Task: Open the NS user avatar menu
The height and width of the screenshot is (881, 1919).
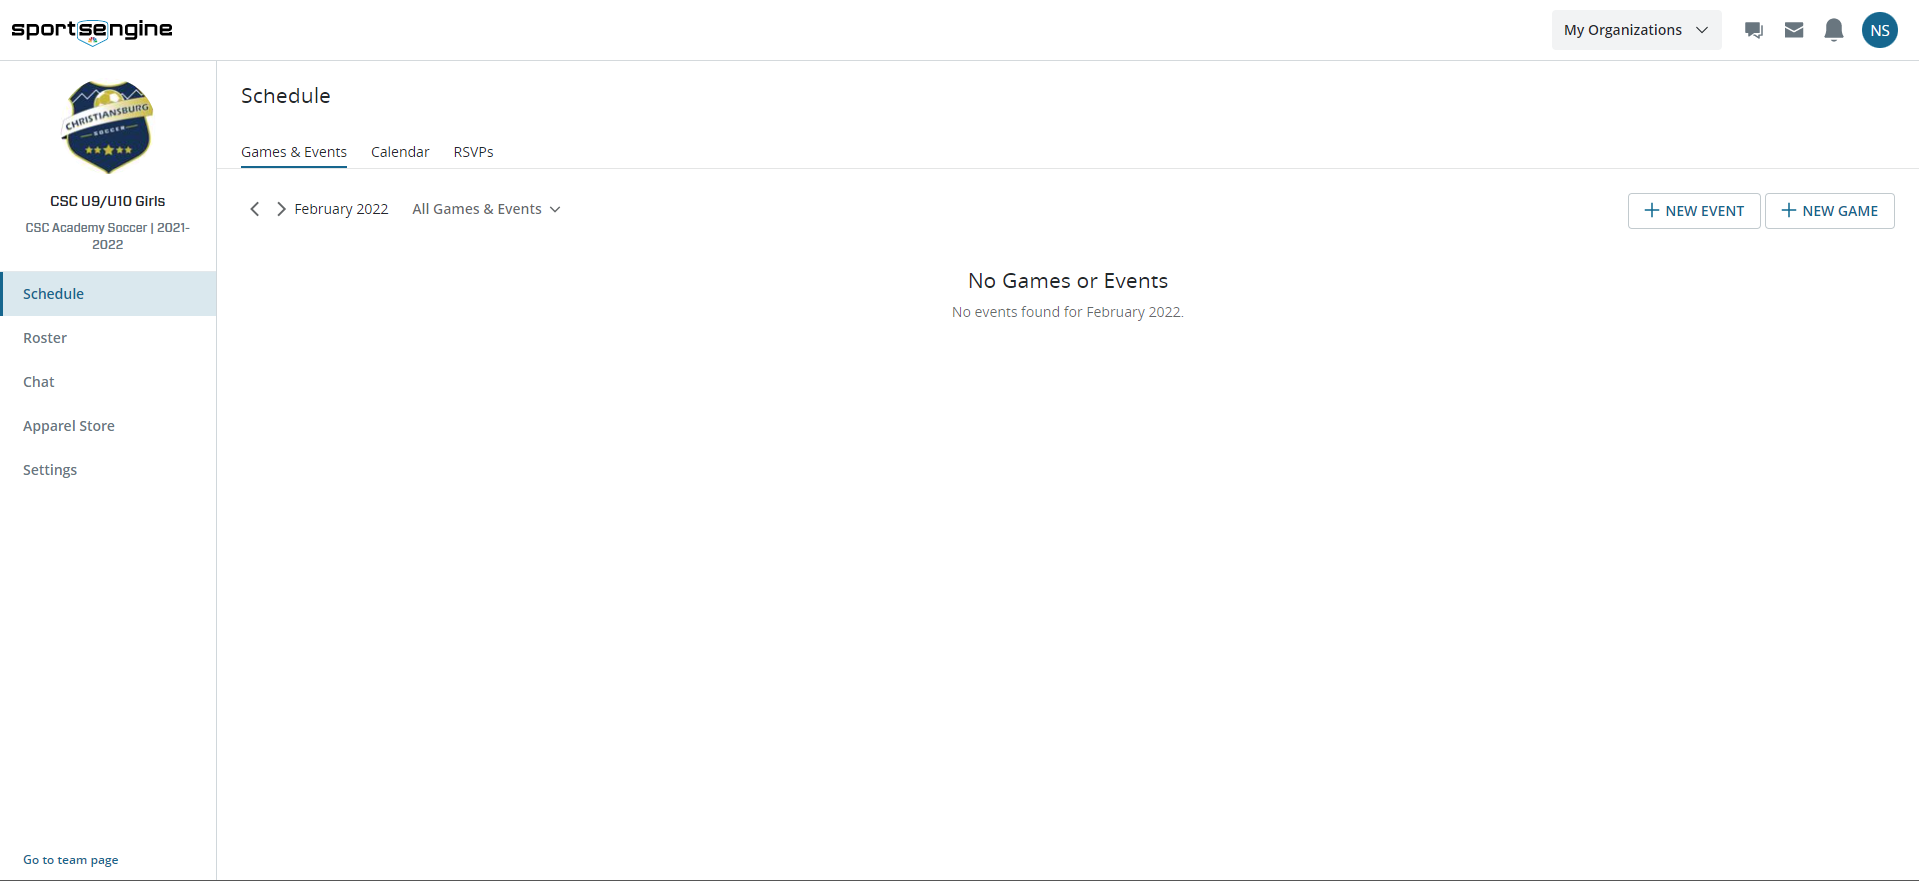Action: 1879,30
